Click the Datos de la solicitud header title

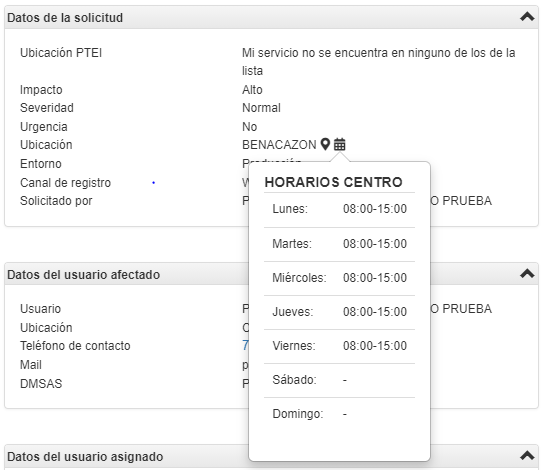tap(65, 17)
